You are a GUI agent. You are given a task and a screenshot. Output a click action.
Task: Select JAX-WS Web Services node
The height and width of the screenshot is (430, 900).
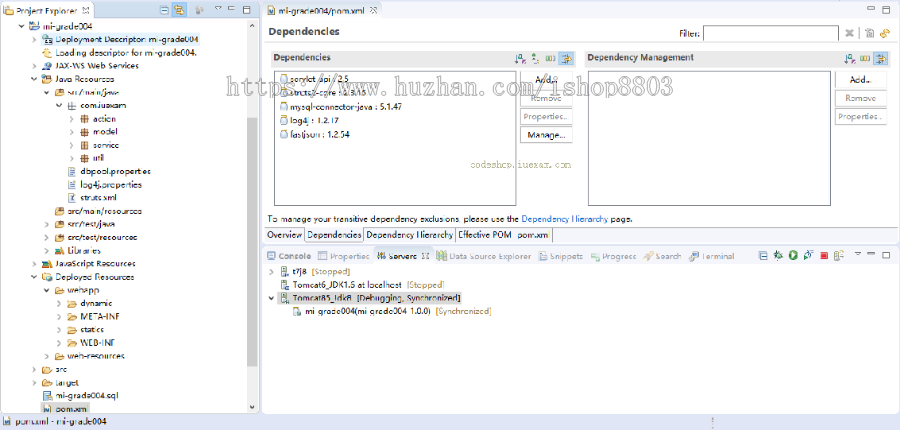pyautogui.click(x=91, y=66)
